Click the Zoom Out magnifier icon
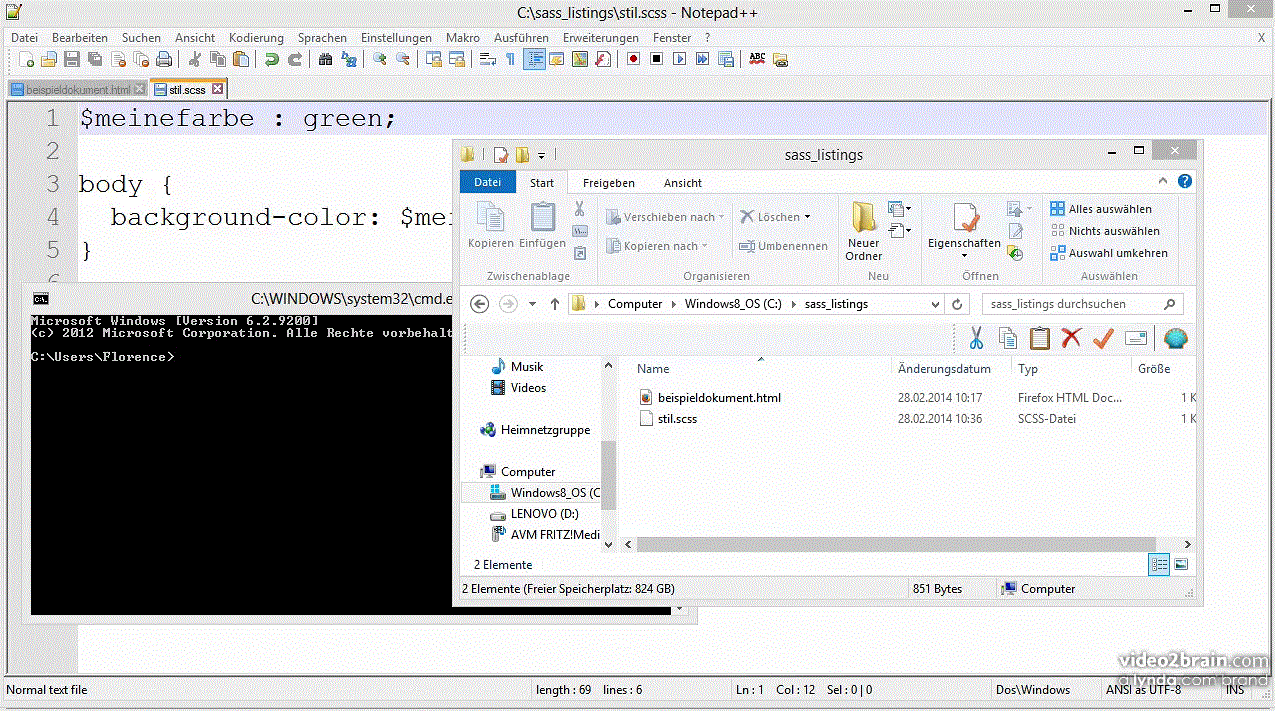The image size is (1275, 711). tap(403, 59)
